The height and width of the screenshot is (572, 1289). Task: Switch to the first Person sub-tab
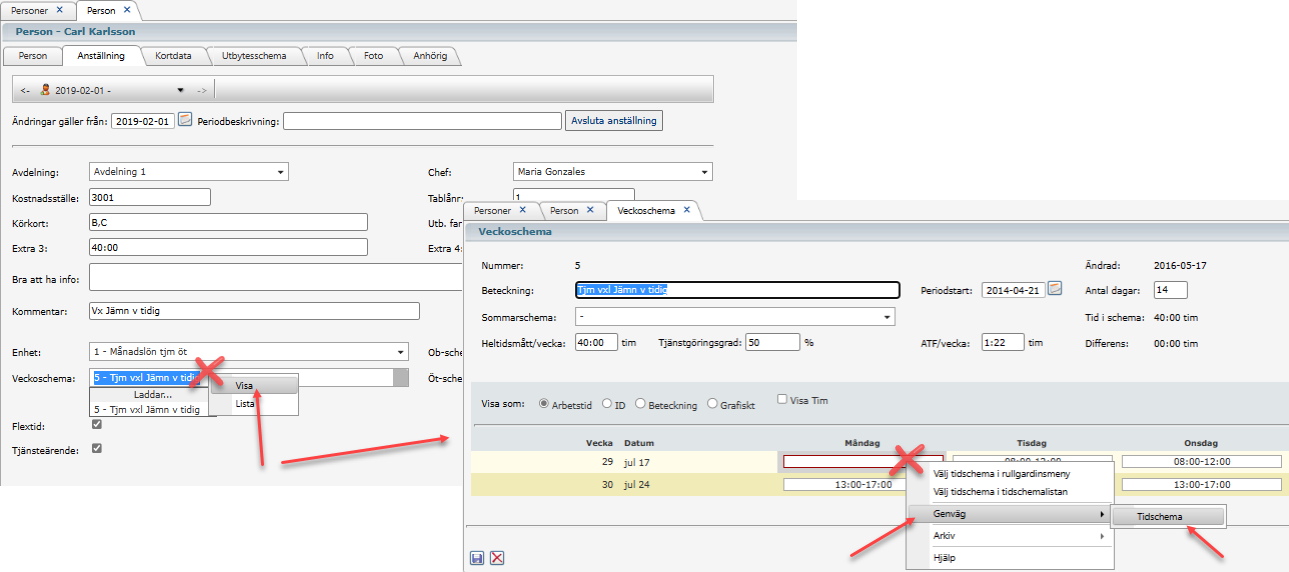click(x=33, y=56)
